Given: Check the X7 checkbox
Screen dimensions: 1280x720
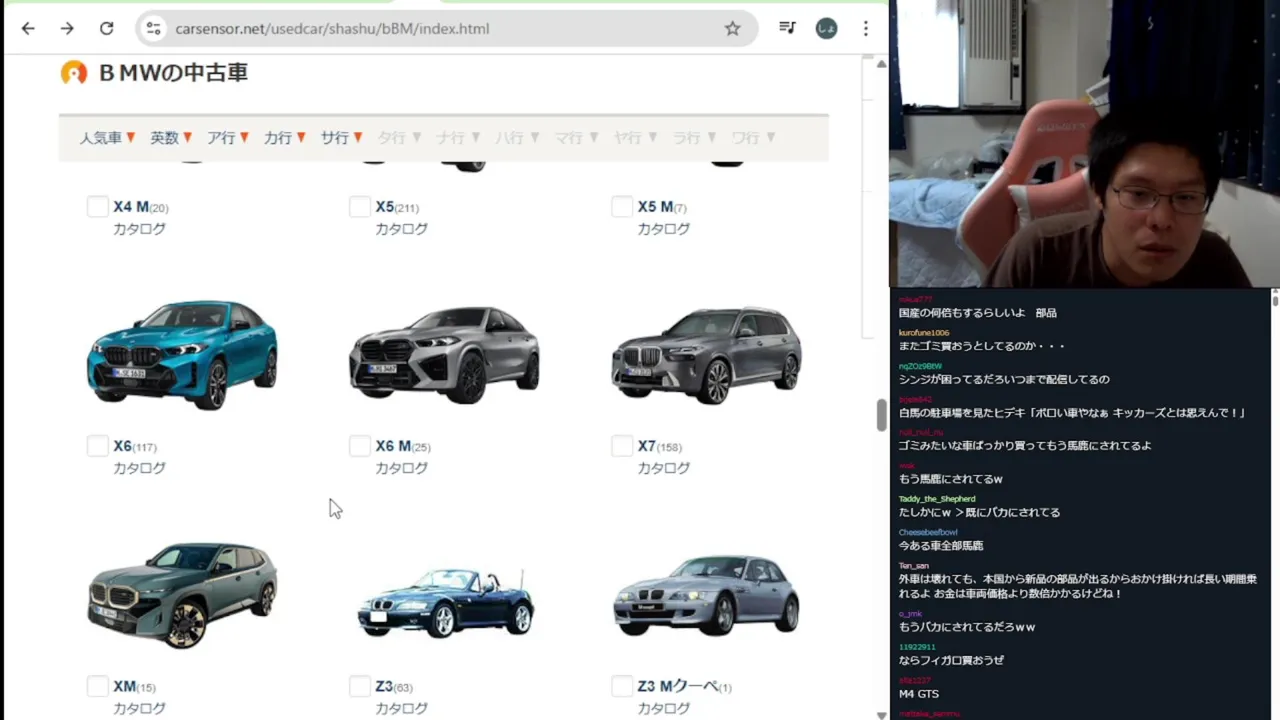Looking at the screenshot, I should (622, 445).
